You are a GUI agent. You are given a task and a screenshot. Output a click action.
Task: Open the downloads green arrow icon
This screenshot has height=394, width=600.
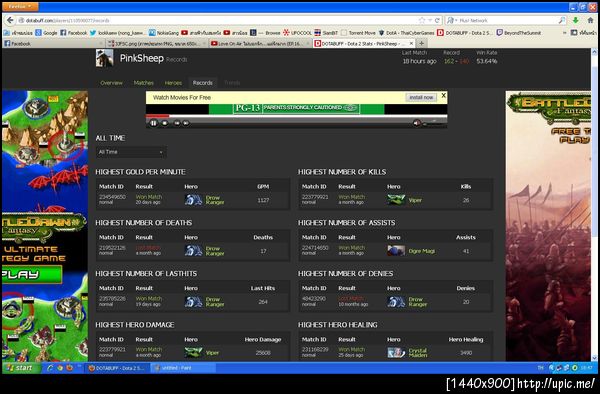click(x=575, y=20)
